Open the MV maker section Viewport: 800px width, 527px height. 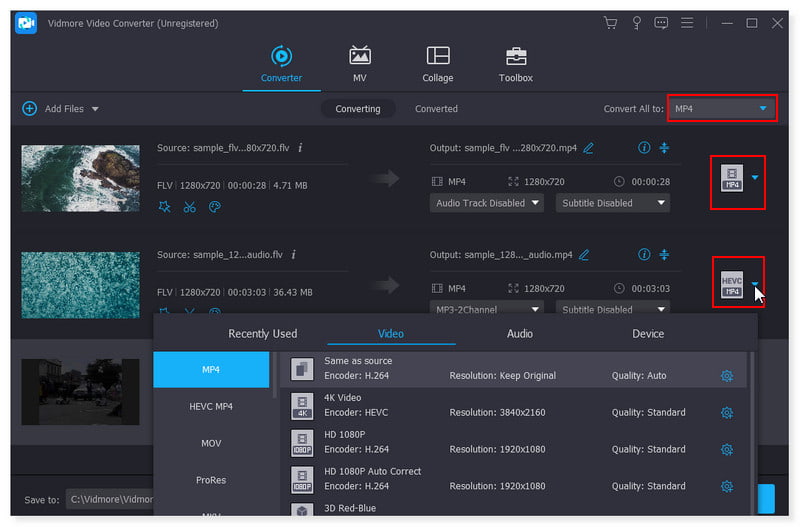[359, 64]
